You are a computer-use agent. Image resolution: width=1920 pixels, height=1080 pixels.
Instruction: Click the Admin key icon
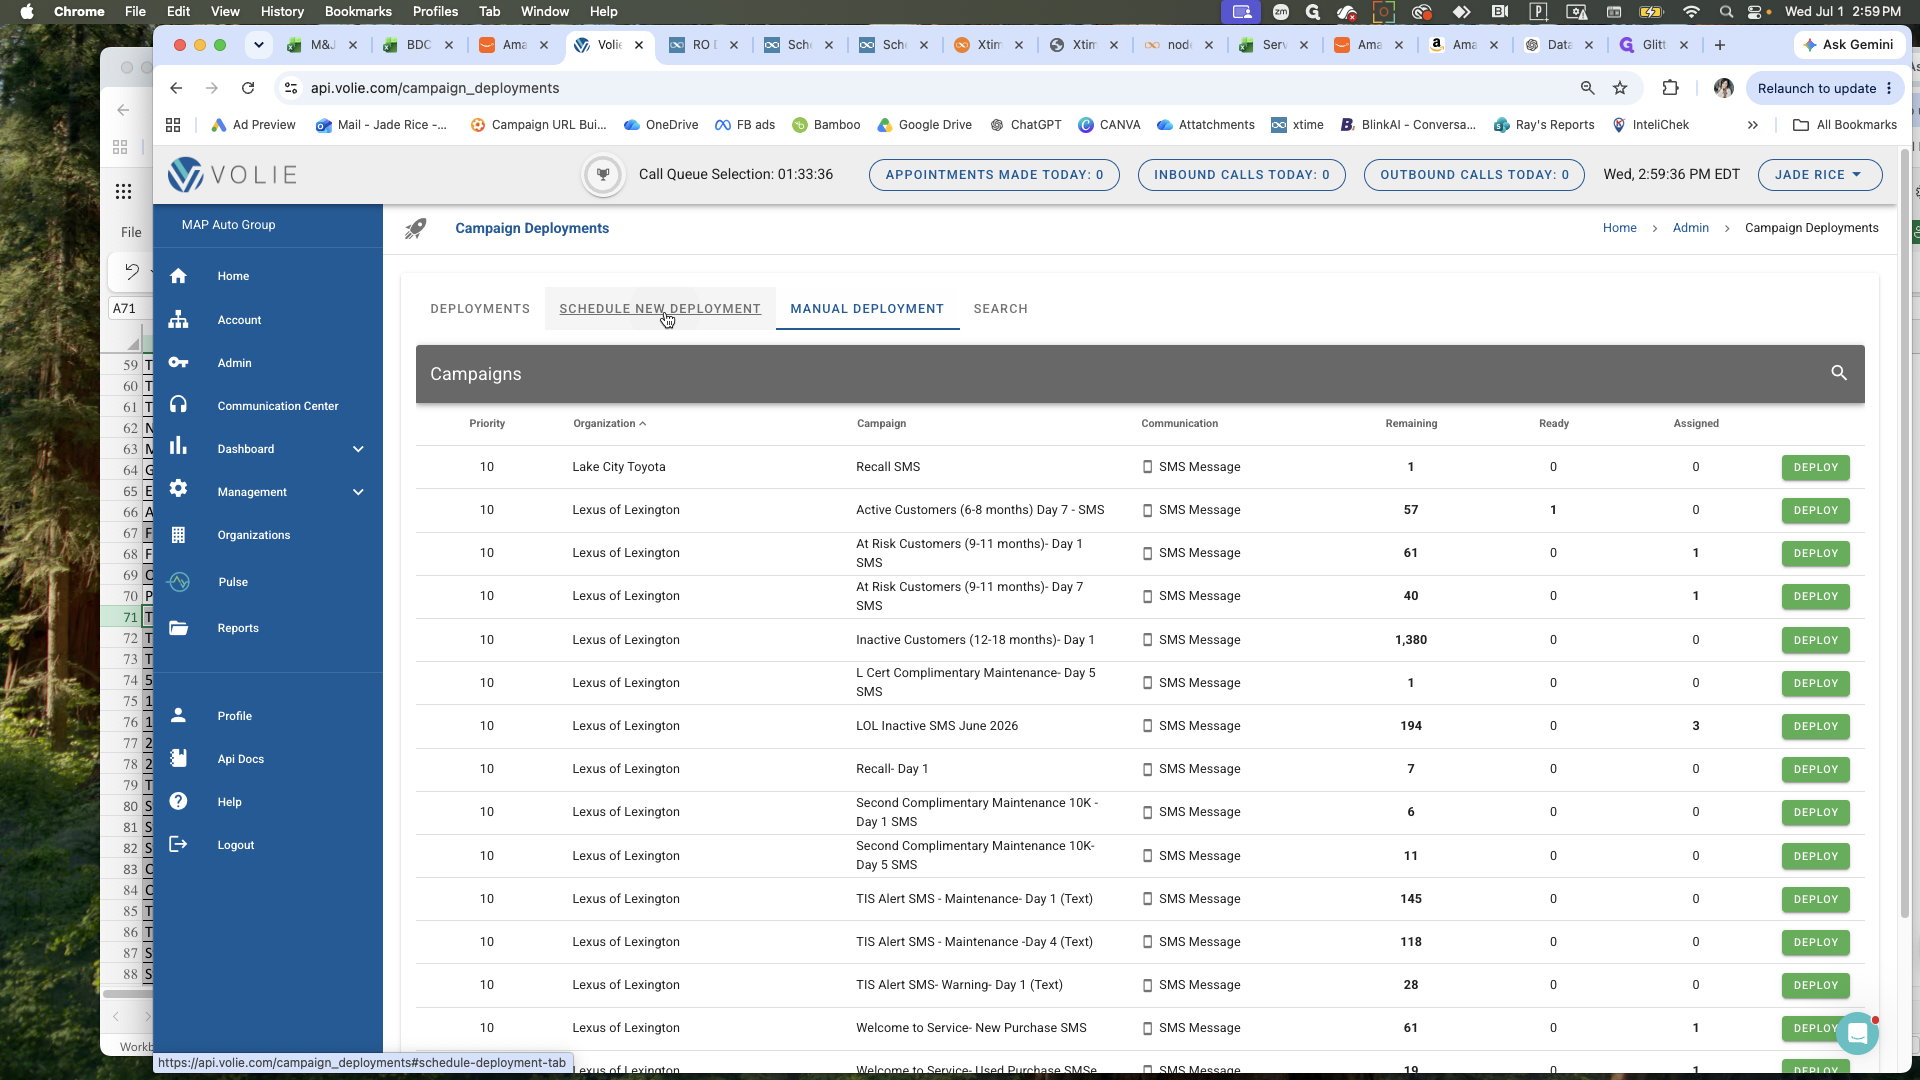pos(178,363)
